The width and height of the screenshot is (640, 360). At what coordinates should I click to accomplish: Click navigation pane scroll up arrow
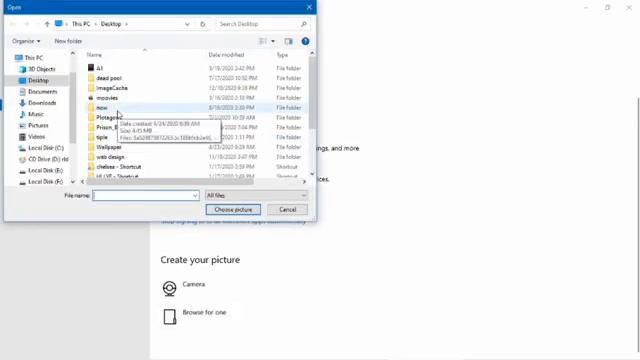click(x=73, y=53)
